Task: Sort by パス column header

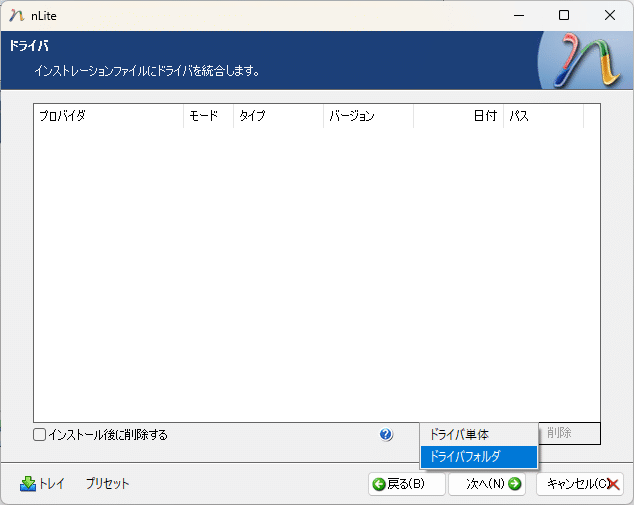Action: coord(543,116)
